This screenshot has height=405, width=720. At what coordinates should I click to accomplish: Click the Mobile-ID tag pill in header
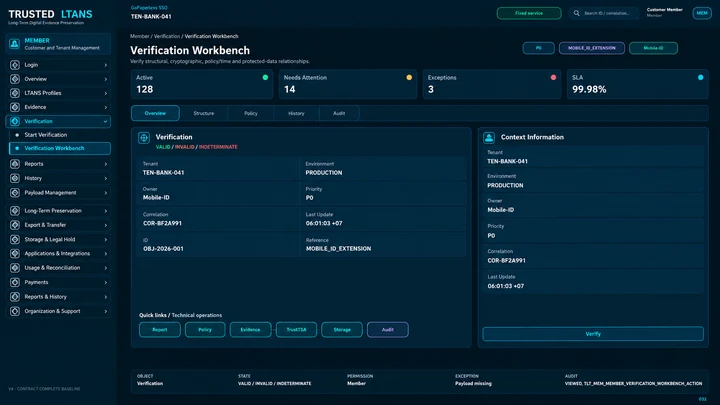click(653, 48)
